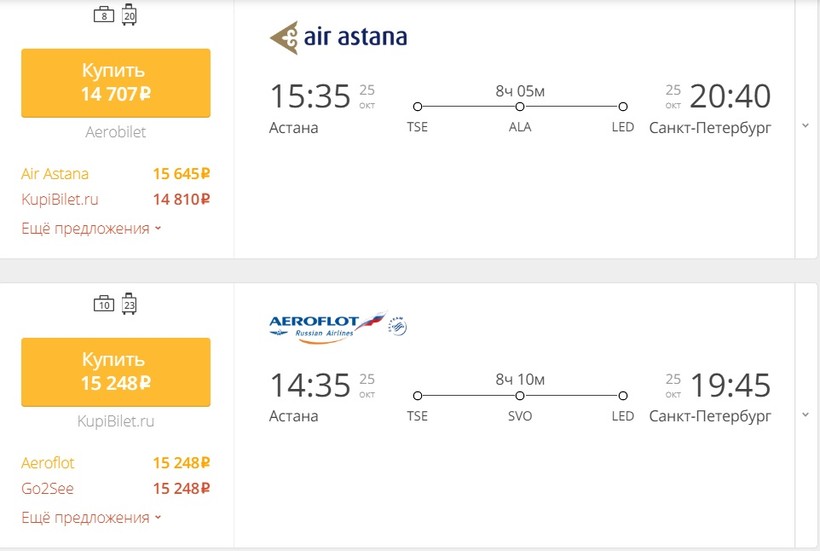The width and height of the screenshot is (820, 551).
Task: Open more offers under the Air Astana ticket
Action: [91, 228]
